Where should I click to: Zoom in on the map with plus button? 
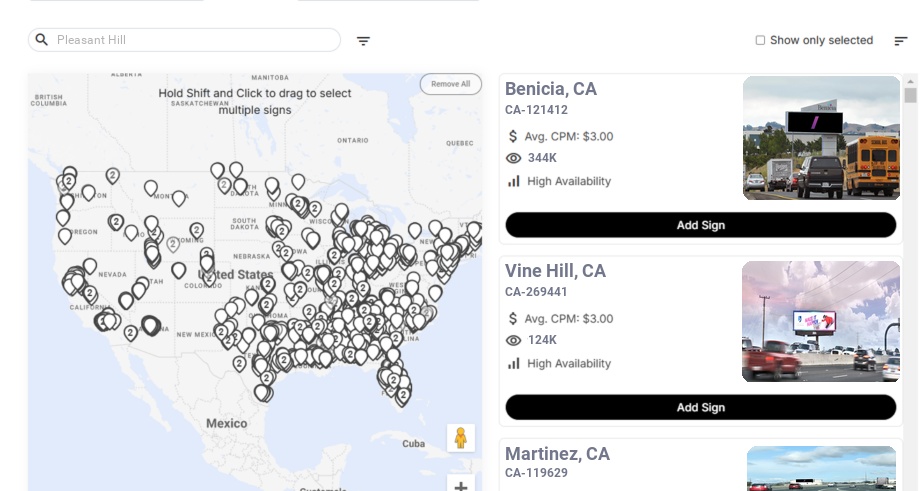click(x=461, y=486)
